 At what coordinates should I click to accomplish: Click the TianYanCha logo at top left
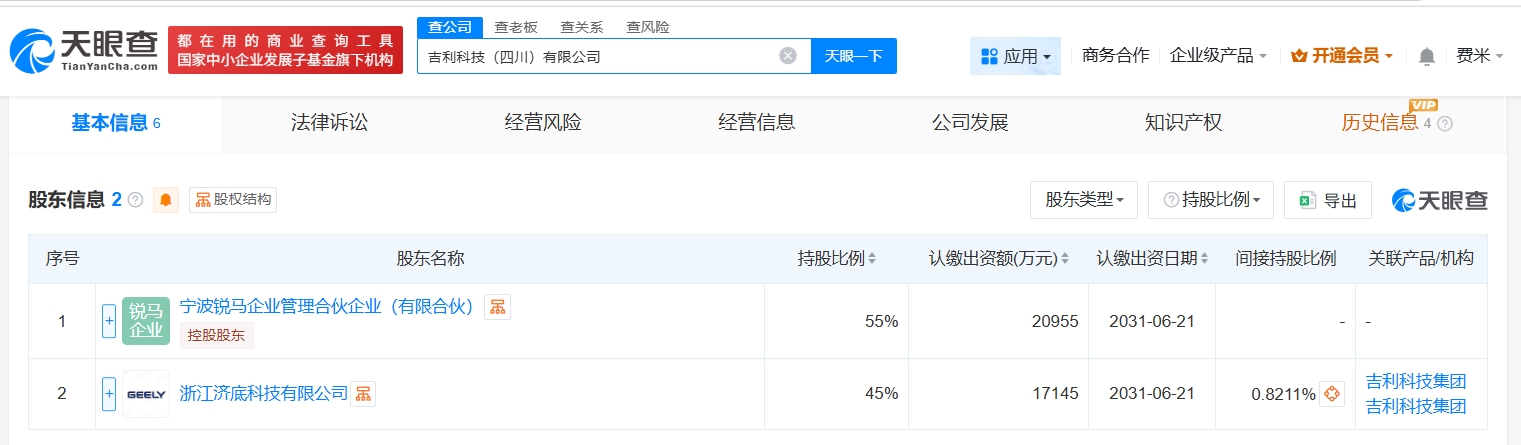pos(83,49)
